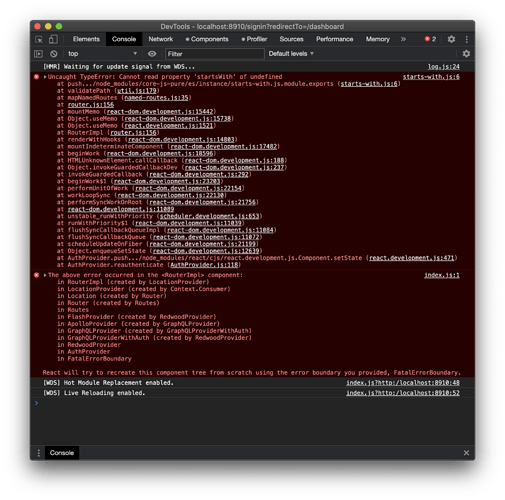Close the bottom drawer with X

tap(466, 453)
